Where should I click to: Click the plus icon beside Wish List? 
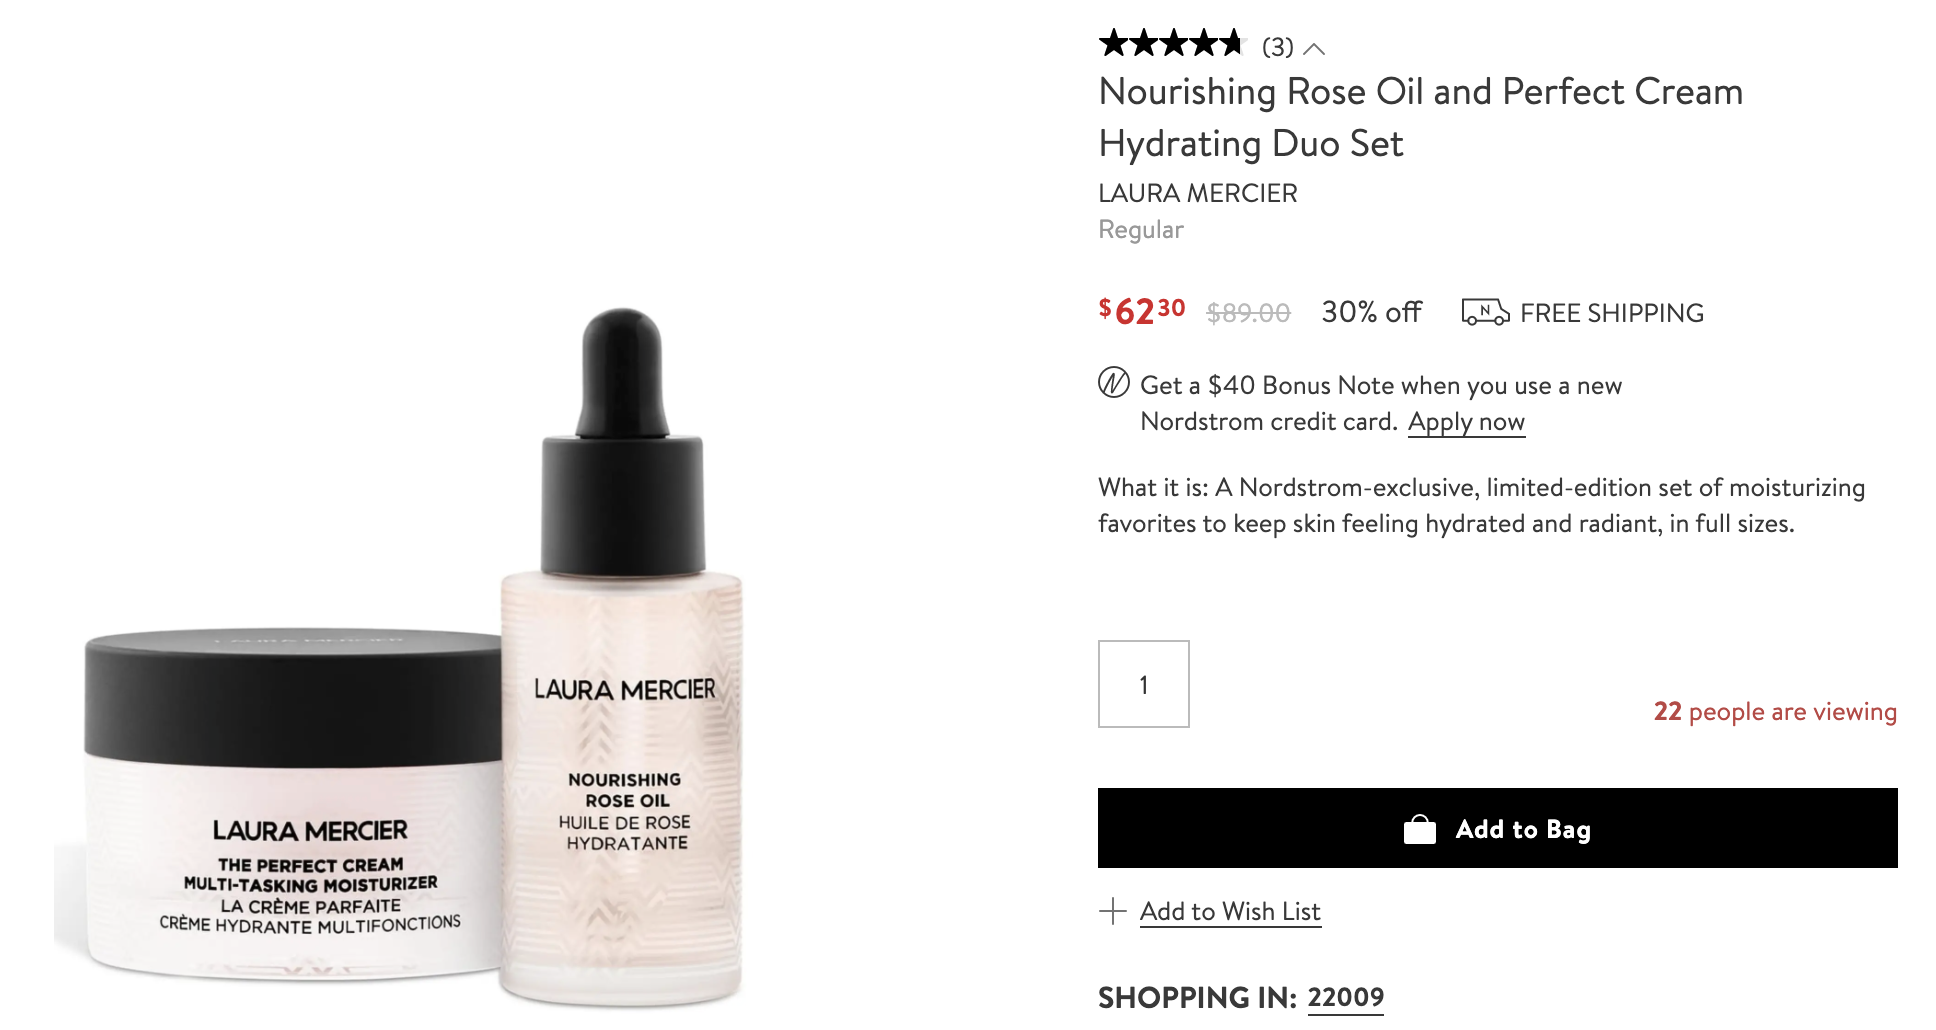click(x=1112, y=911)
